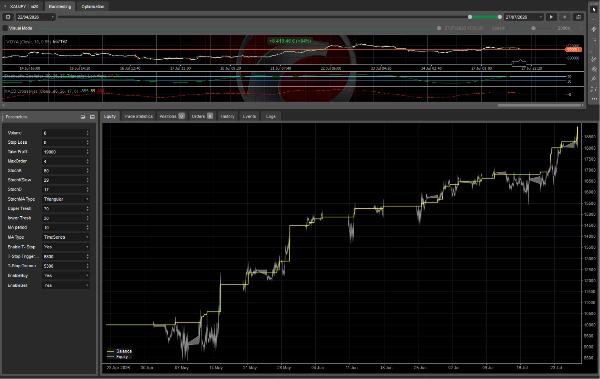
Task: Adjust the Speed slider handle
Action: 533,28
